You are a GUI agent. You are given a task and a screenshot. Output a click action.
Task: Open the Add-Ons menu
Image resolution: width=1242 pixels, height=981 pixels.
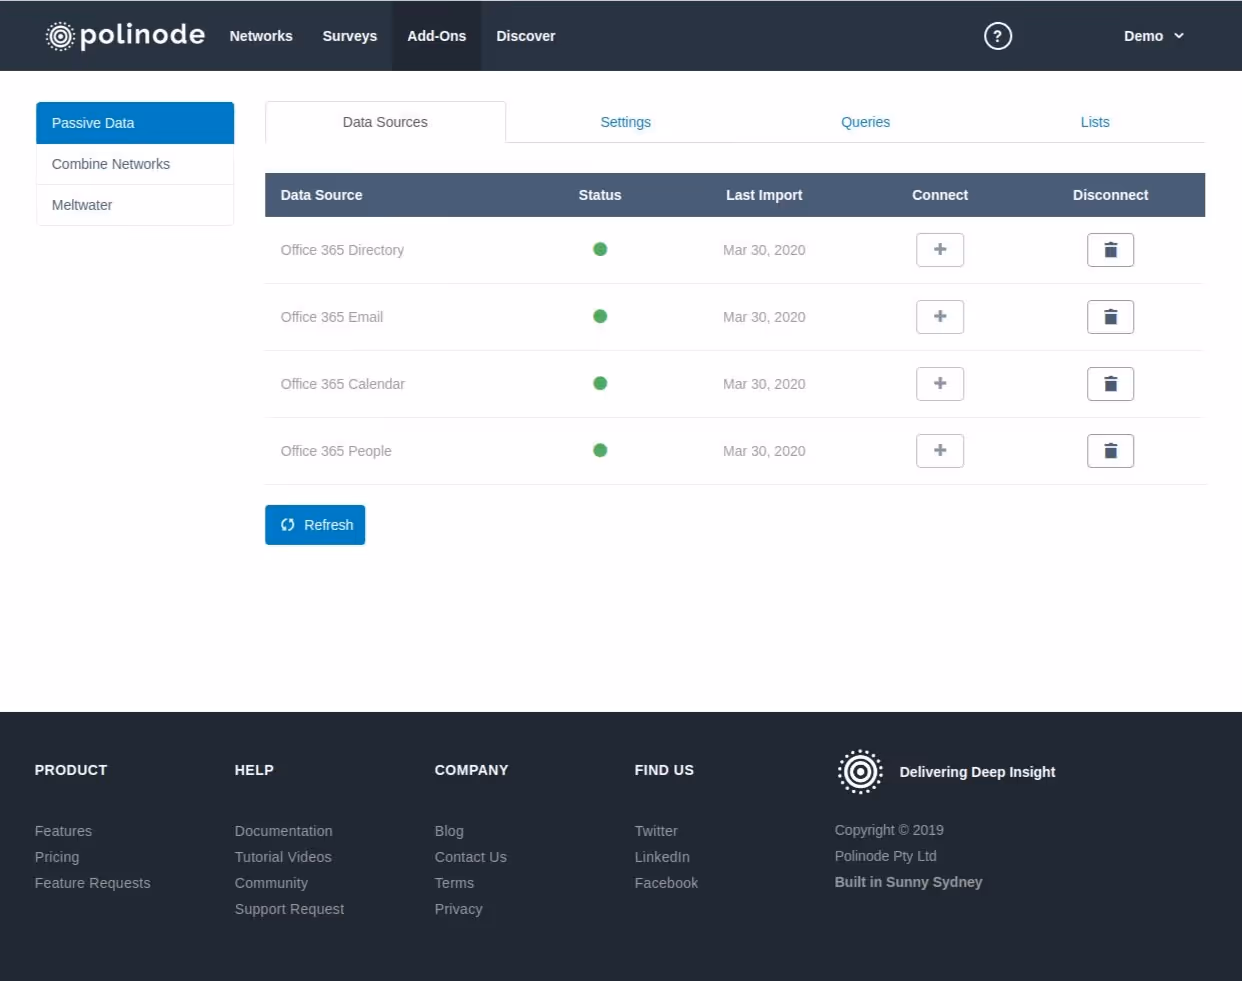click(436, 36)
